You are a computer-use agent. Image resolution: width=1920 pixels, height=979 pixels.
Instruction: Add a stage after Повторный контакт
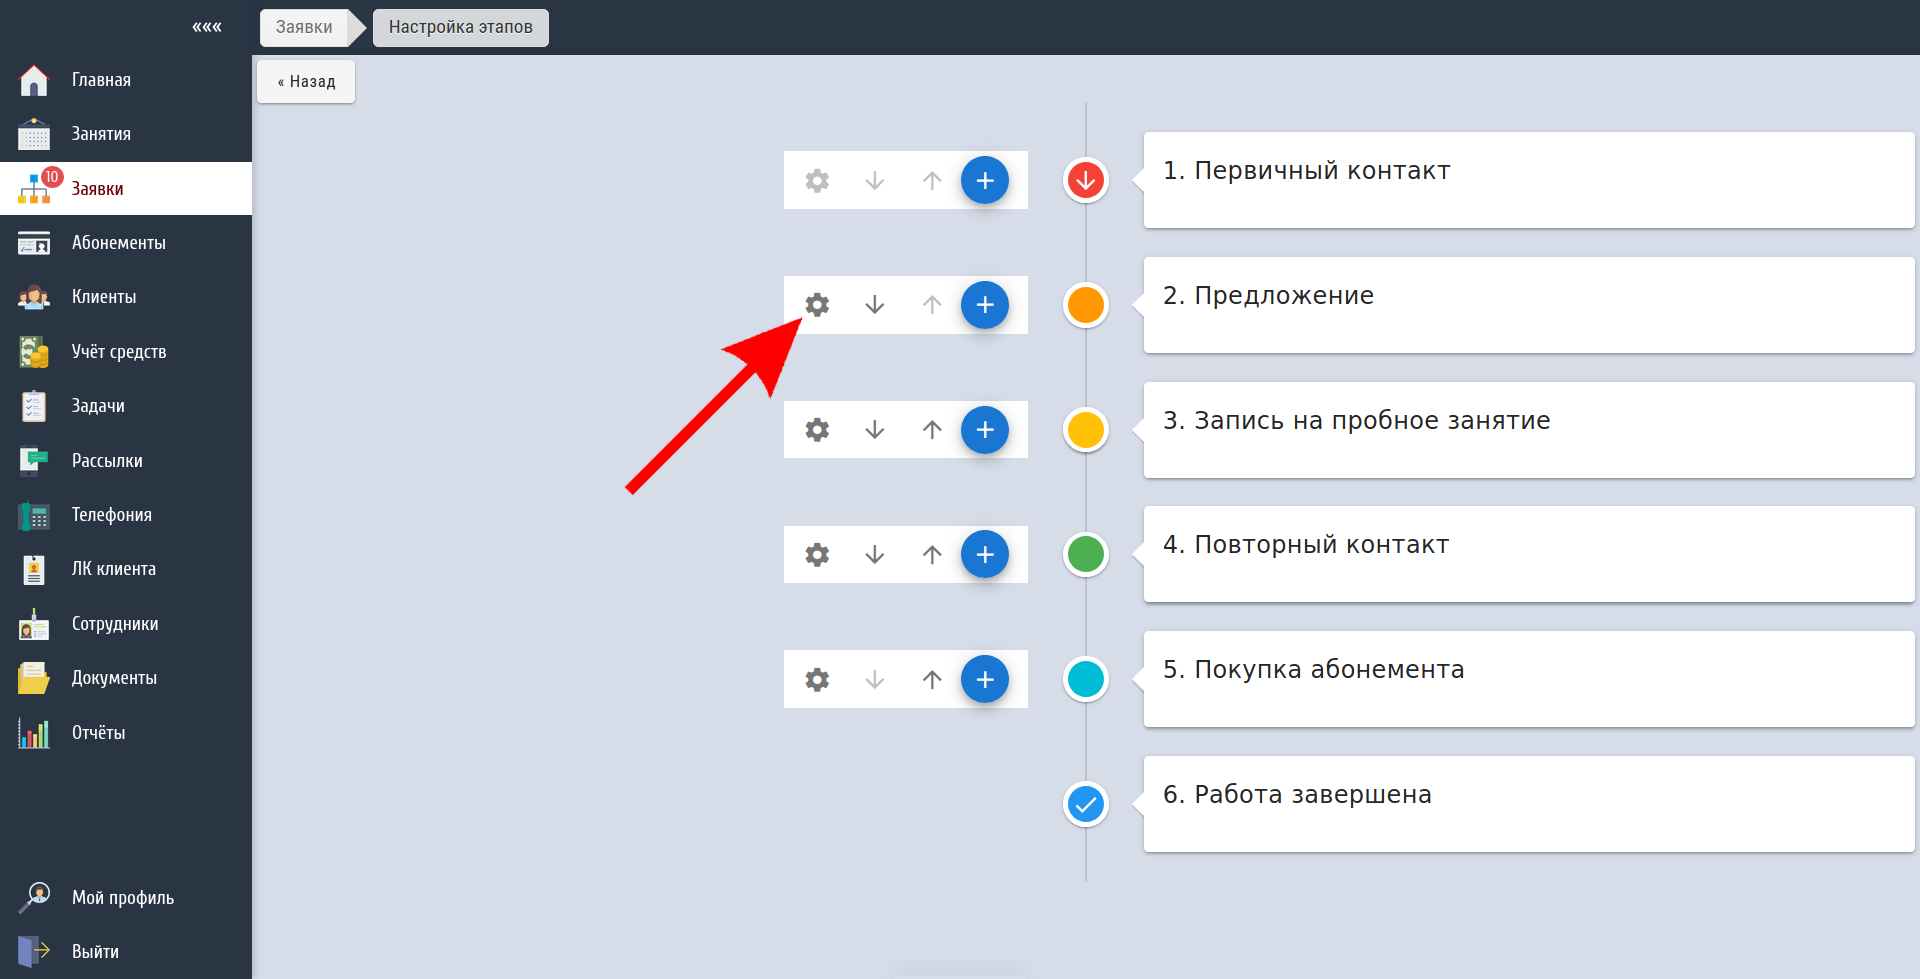[985, 554]
